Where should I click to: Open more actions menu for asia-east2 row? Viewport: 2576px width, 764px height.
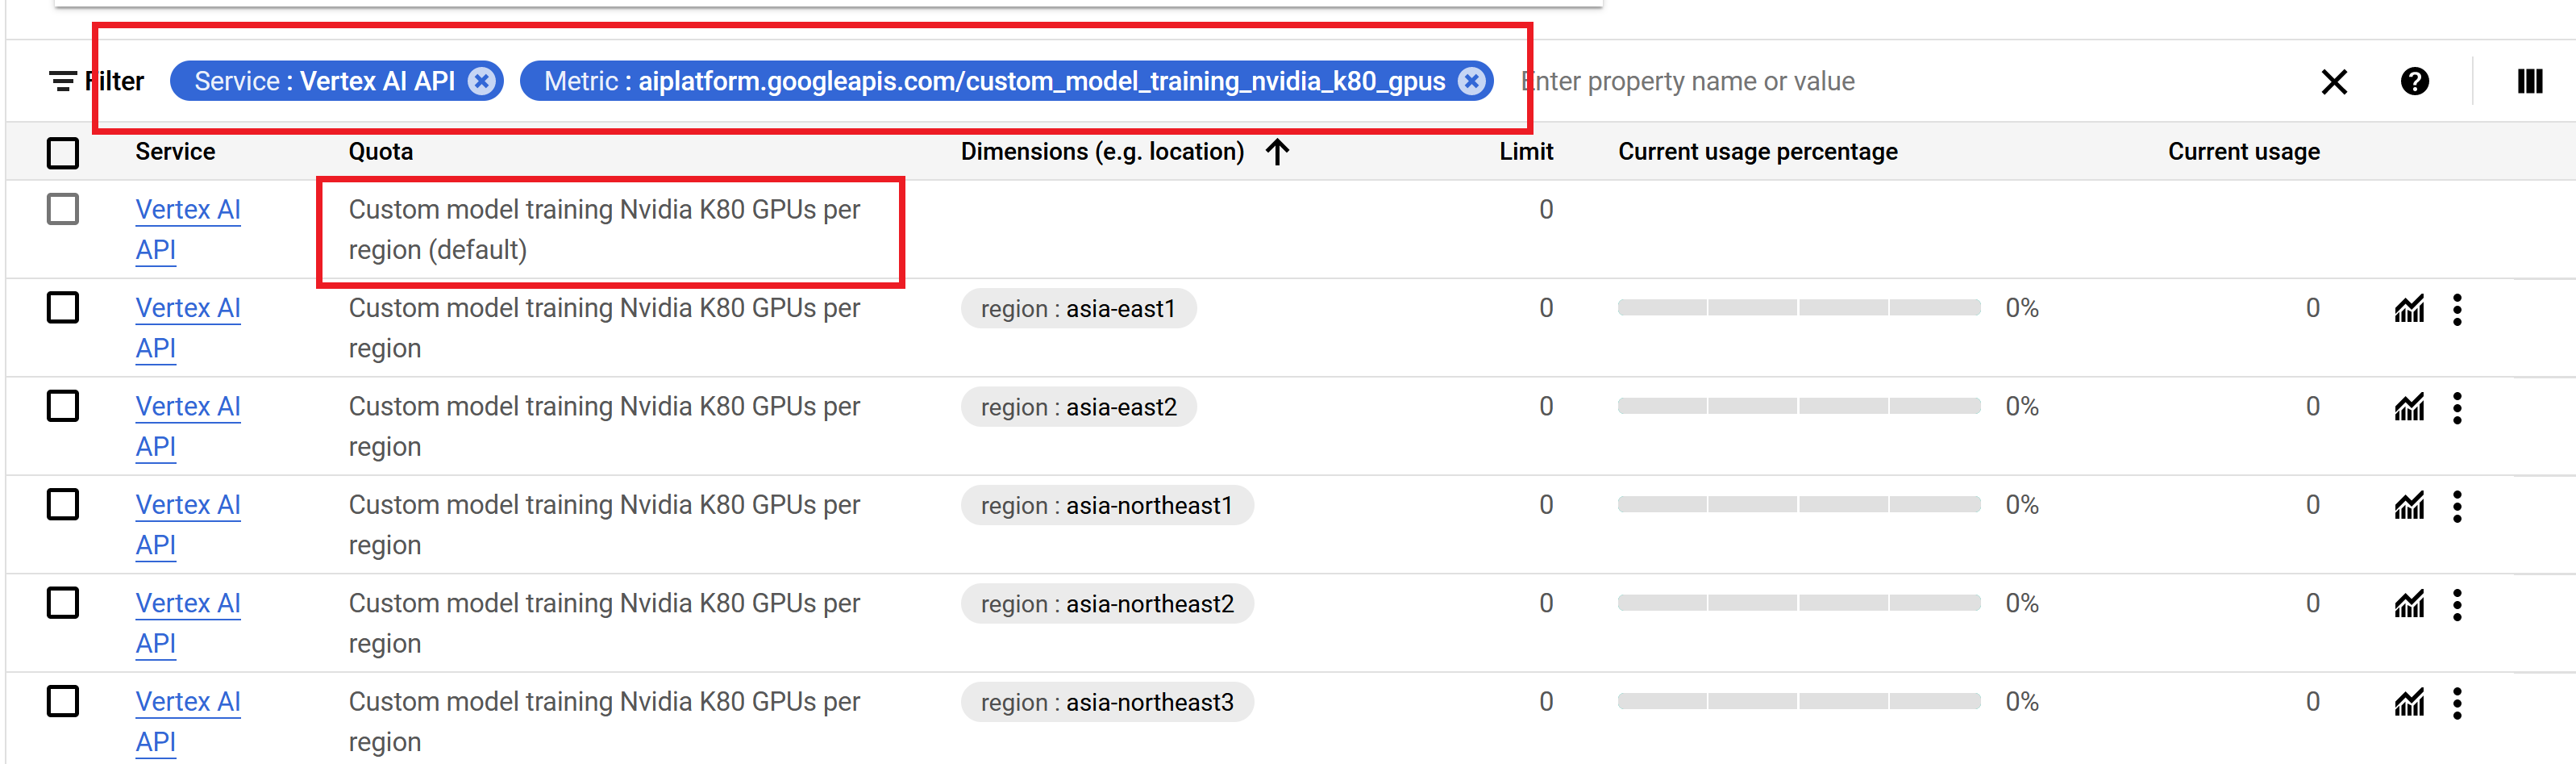[2457, 408]
